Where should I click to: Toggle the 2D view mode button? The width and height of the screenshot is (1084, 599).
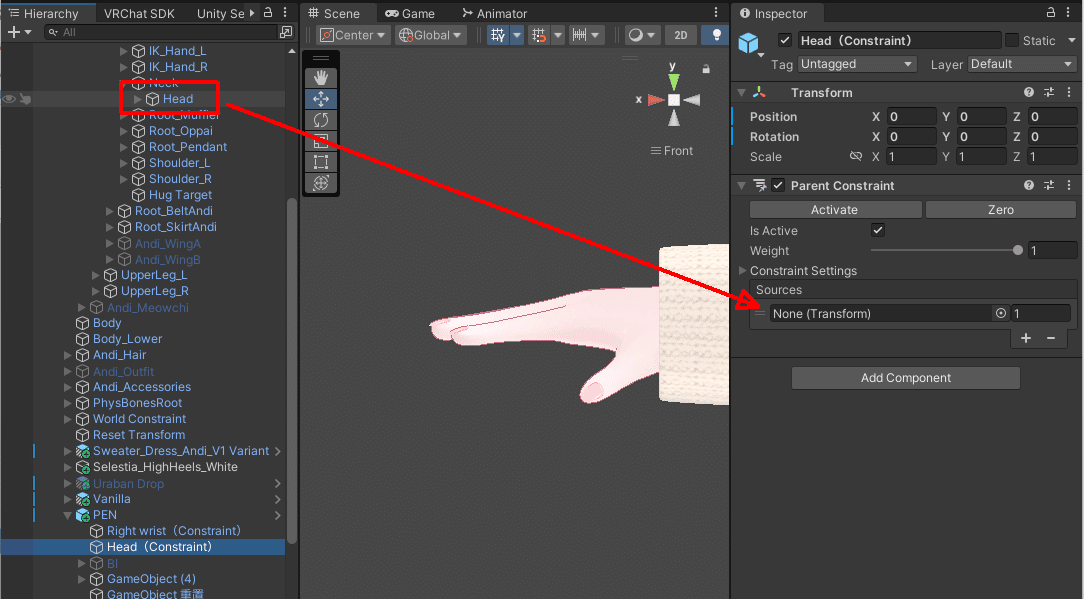(681, 34)
